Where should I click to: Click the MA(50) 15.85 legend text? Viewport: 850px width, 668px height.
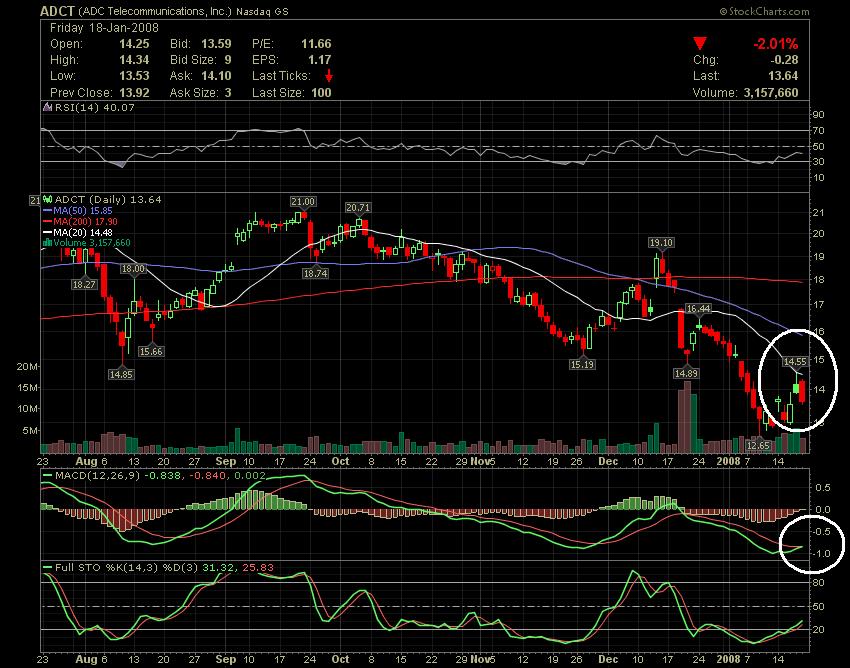coord(83,210)
